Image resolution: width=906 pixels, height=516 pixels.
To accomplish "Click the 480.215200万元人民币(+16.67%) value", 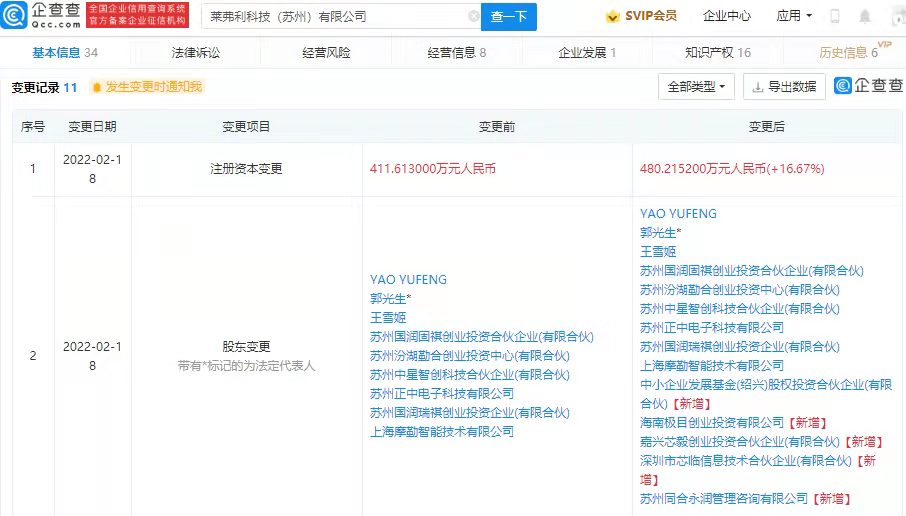I will [732, 169].
